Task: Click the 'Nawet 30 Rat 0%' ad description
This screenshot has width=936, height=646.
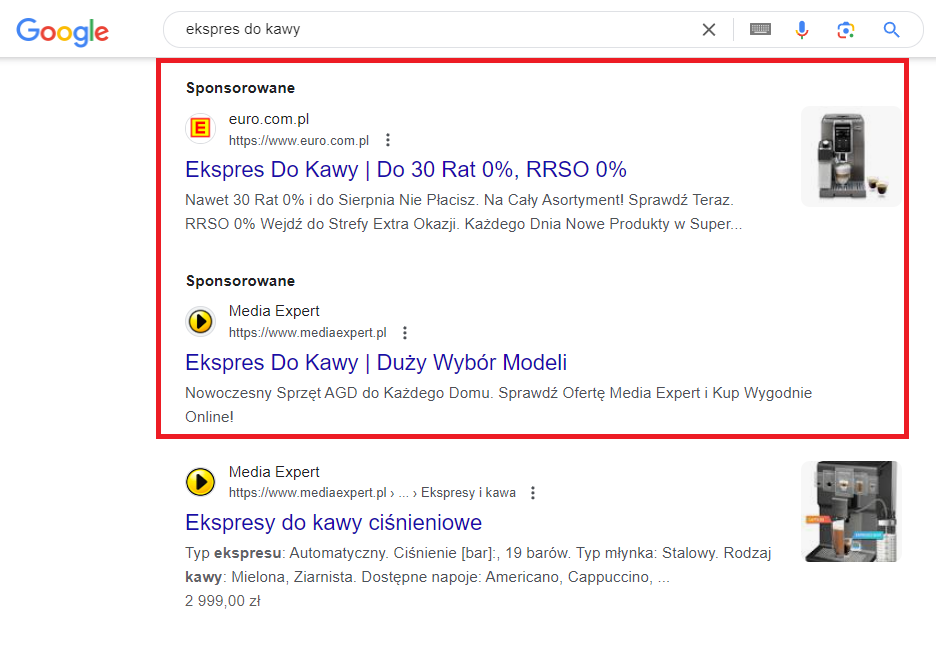Action: pos(464,212)
